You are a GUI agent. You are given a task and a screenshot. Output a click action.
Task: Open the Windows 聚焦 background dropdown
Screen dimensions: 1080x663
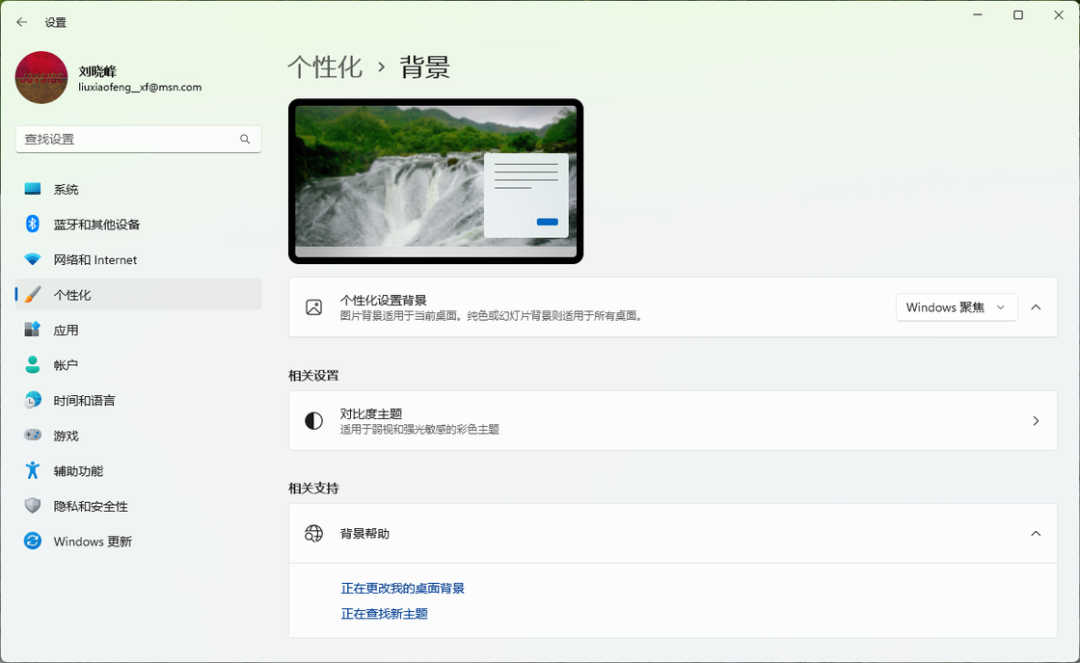pos(956,307)
